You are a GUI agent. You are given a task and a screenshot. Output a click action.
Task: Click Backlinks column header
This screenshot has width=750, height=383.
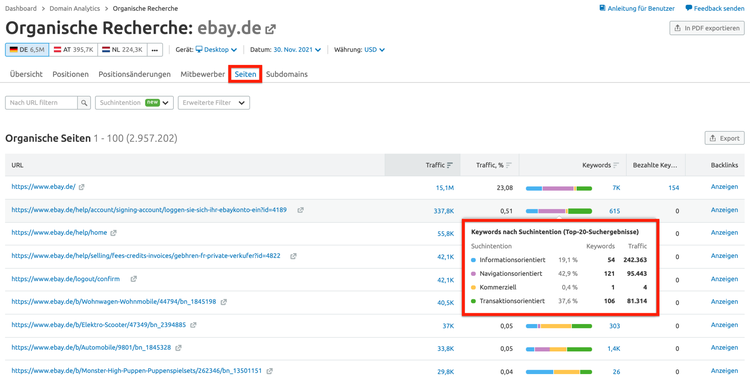point(724,165)
